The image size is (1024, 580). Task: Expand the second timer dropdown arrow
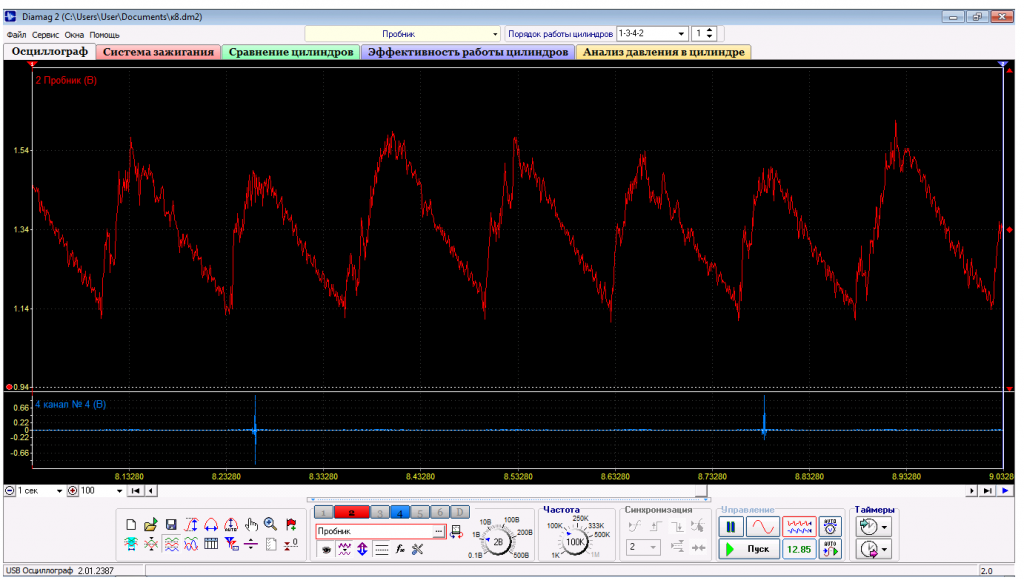click(x=885, y=550)
